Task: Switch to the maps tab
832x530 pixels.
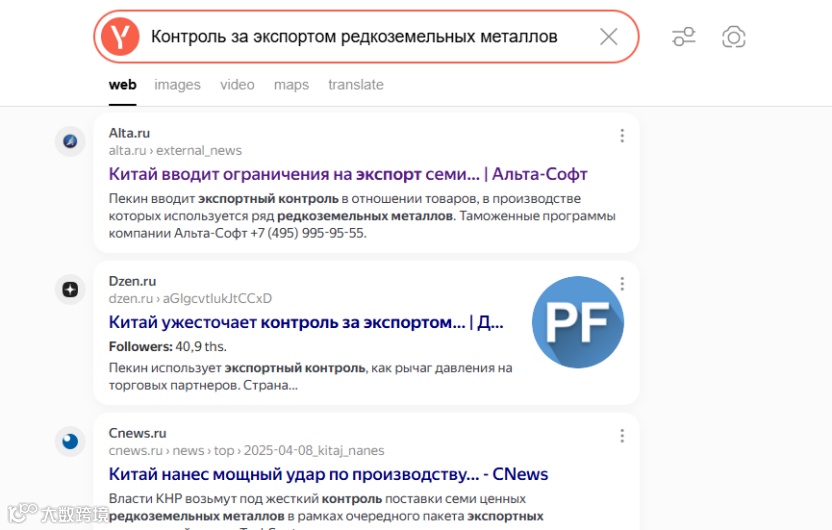Action: (291, 85)
